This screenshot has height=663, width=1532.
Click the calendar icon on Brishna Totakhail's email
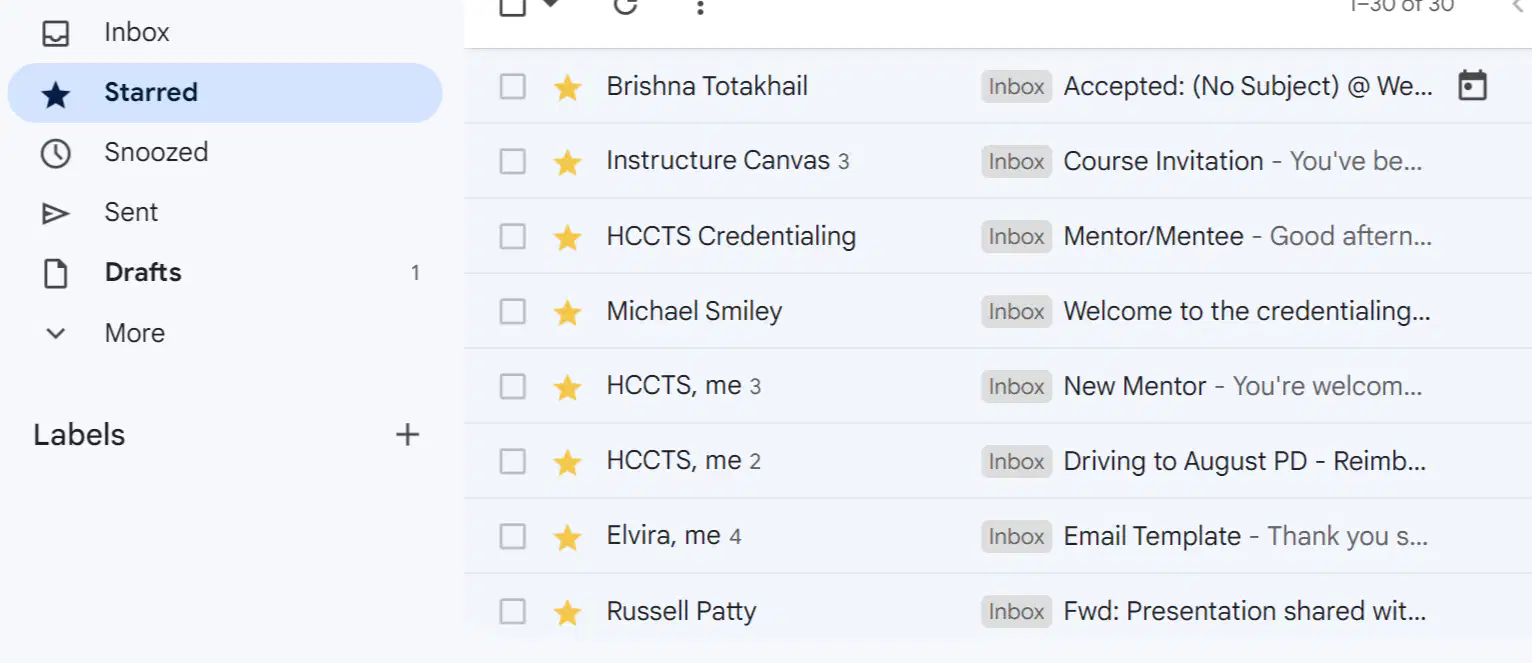pyautogui.click(x=1472, y=86)
